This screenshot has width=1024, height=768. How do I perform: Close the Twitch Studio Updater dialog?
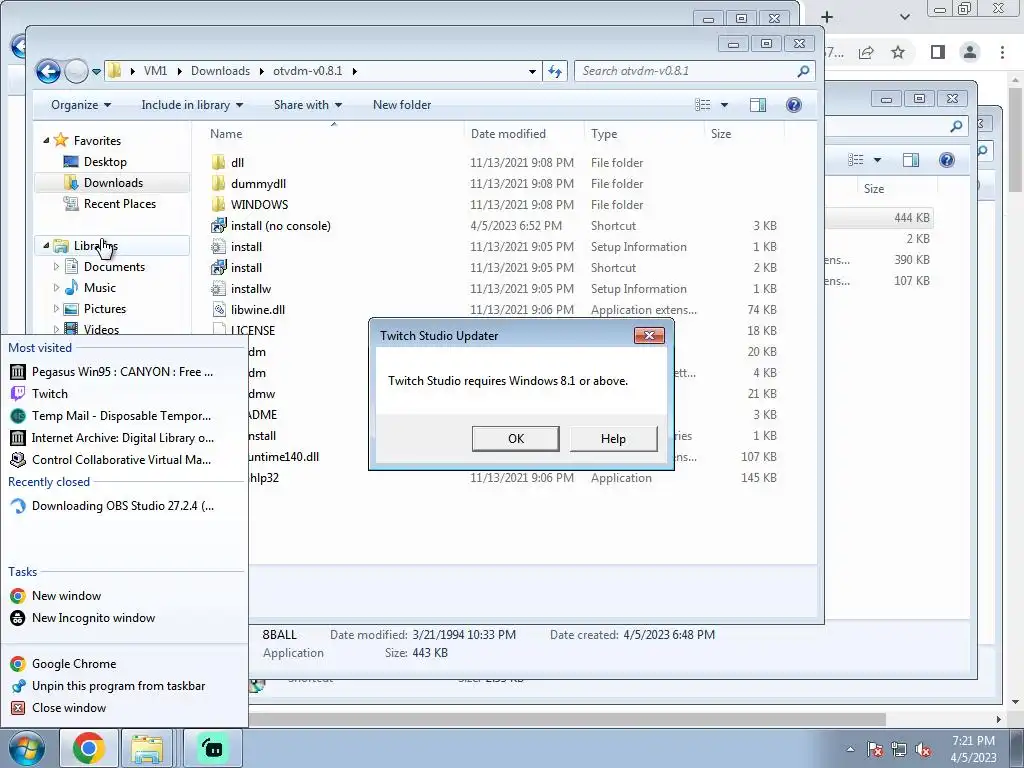click(649, 335)
